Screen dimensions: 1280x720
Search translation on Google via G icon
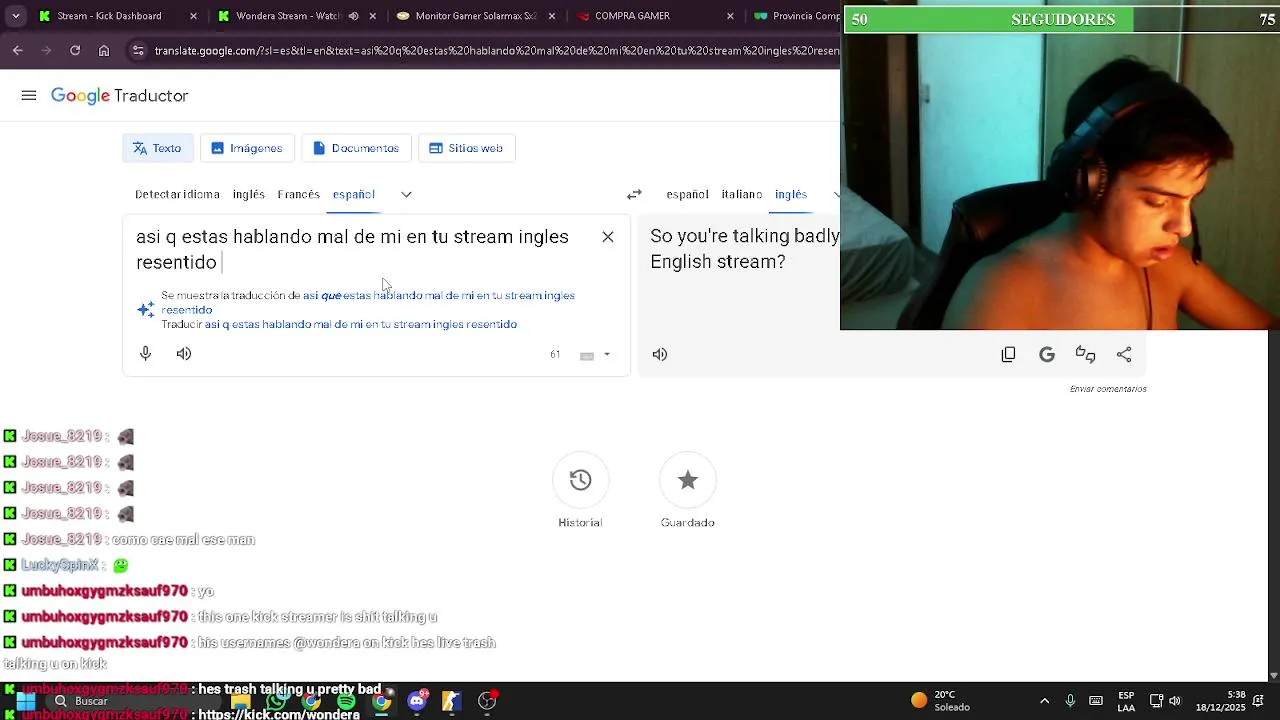tap(1047, 354)
